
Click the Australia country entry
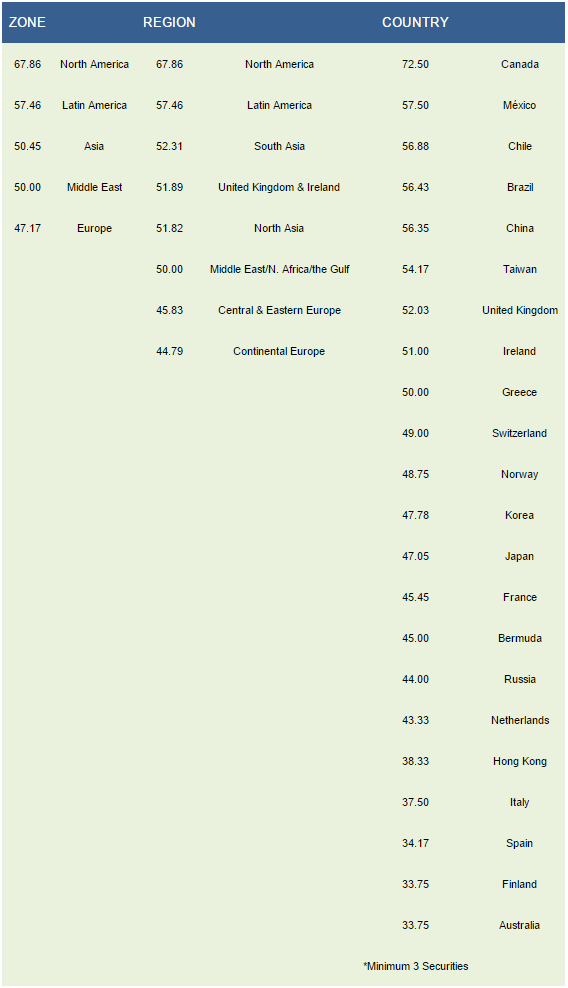point(519,925)
